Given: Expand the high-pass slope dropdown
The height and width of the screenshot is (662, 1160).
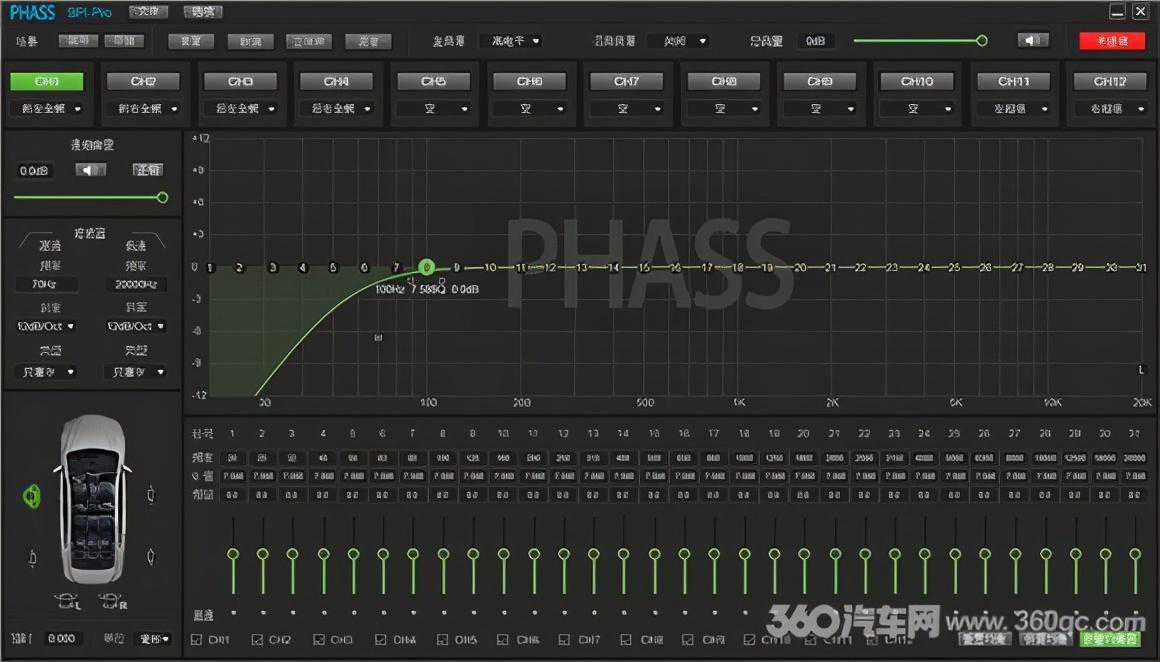Looking at the screenshot, I should (x=49, y=326).
